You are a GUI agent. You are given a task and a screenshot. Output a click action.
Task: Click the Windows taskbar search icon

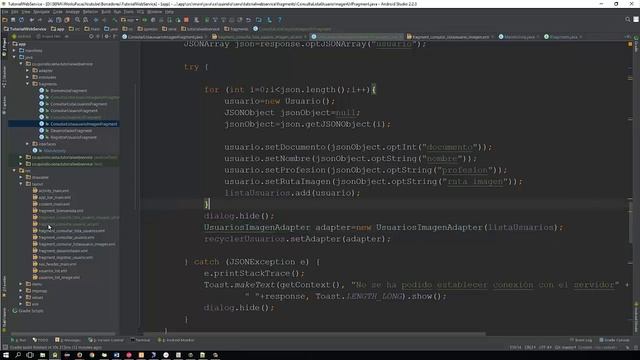(18, 355)
